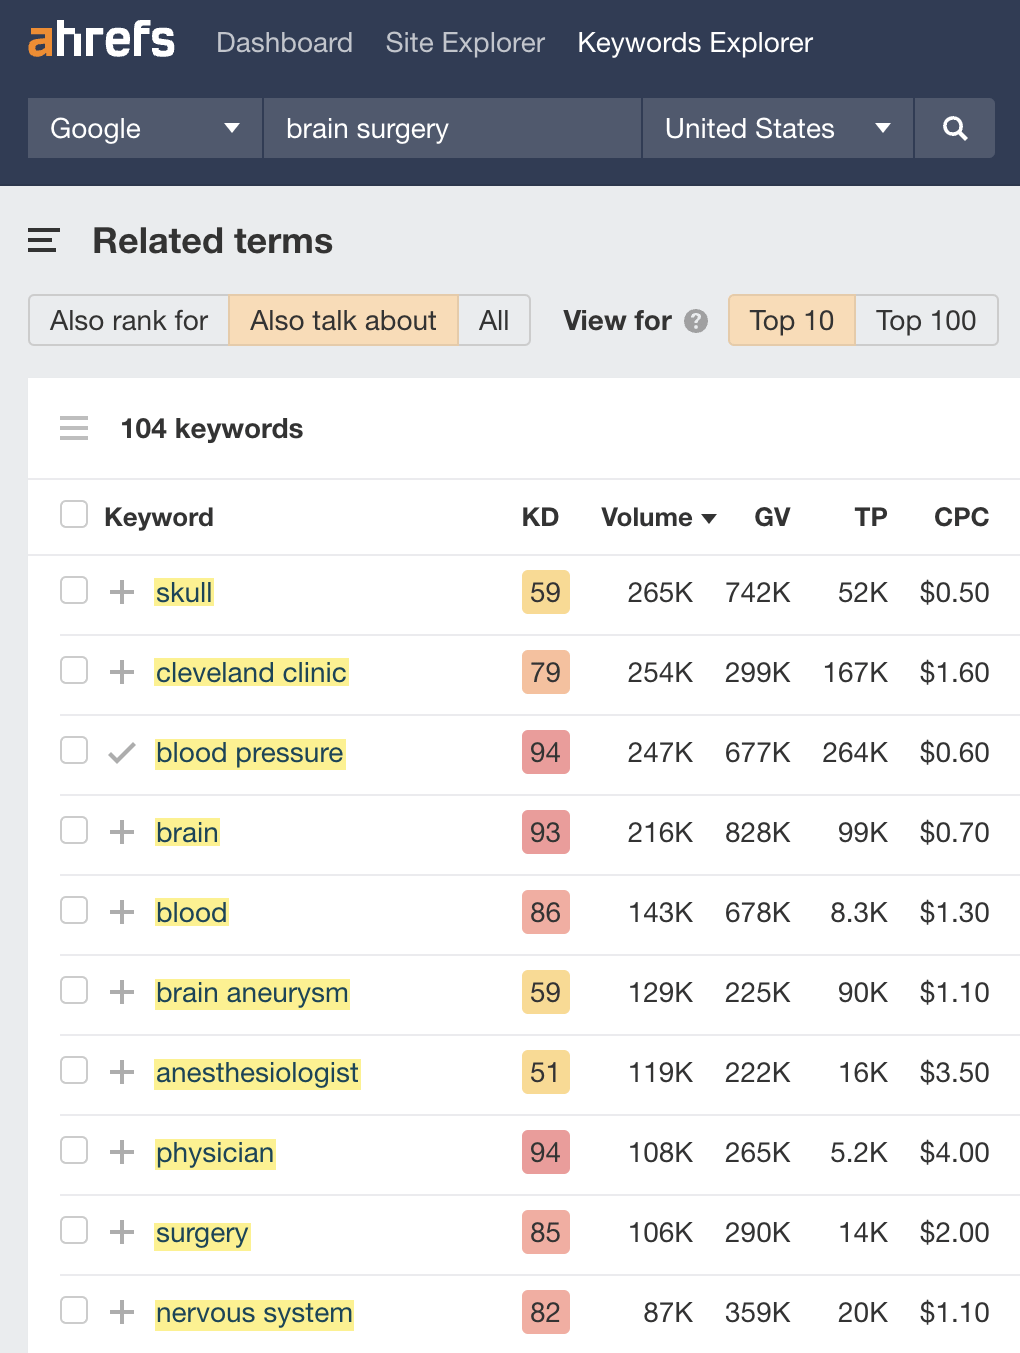
Task: Switch to the Also rank for tab
Action: [x=128, y=320]
